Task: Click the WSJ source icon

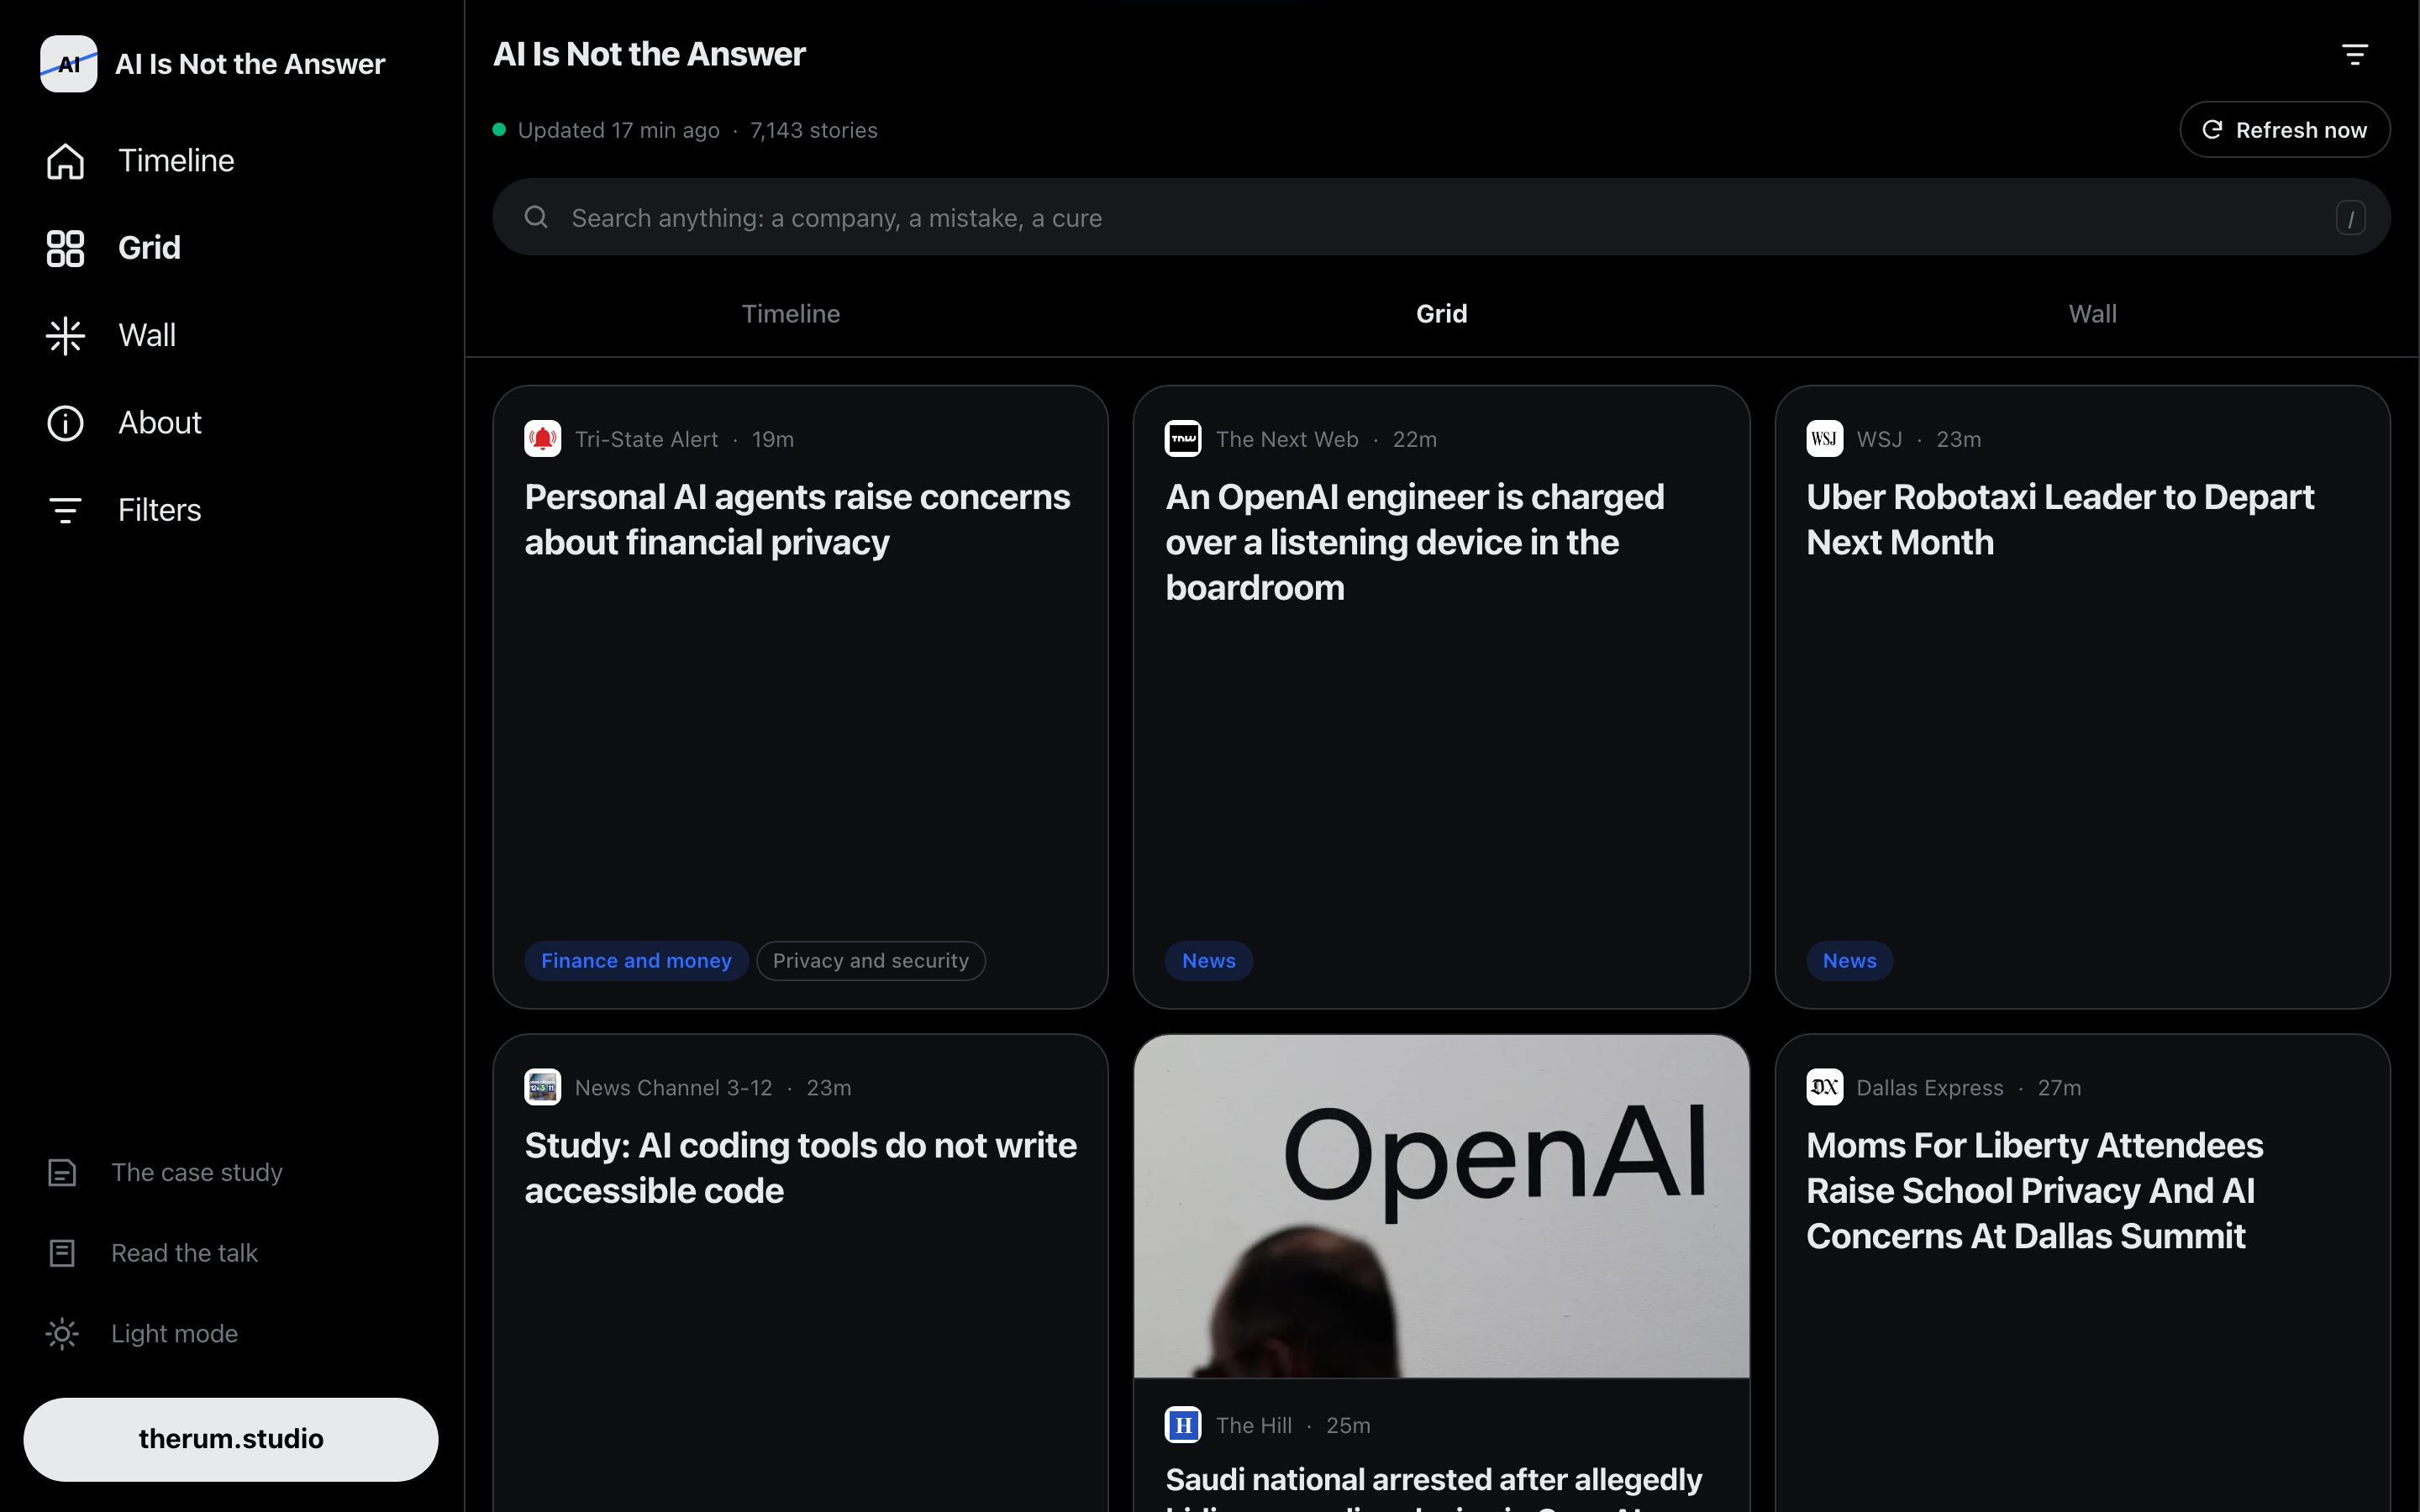Action: [1824, 439]
